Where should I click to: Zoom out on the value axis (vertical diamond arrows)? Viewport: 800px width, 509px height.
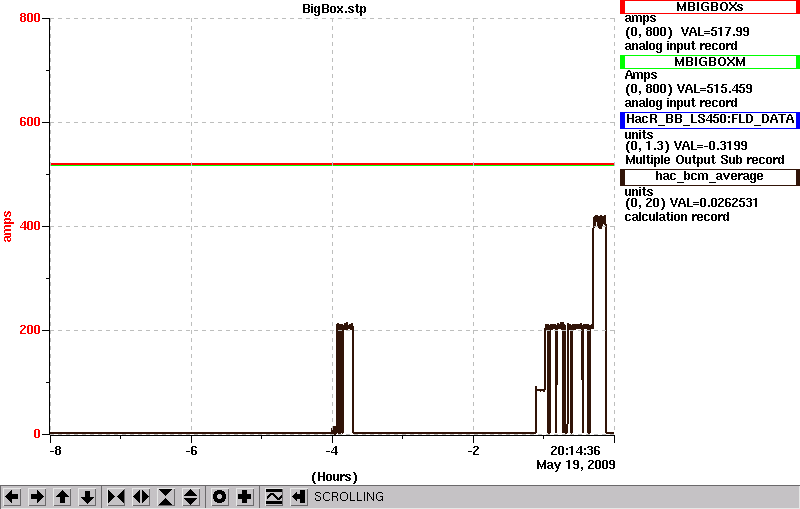point(191,497)
